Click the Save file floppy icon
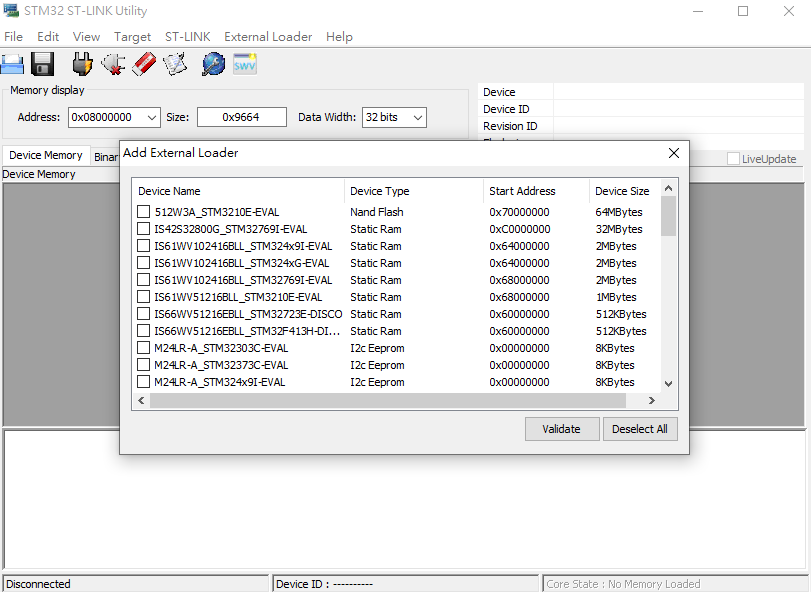This screenshot has height=592, width=812. 42,65
